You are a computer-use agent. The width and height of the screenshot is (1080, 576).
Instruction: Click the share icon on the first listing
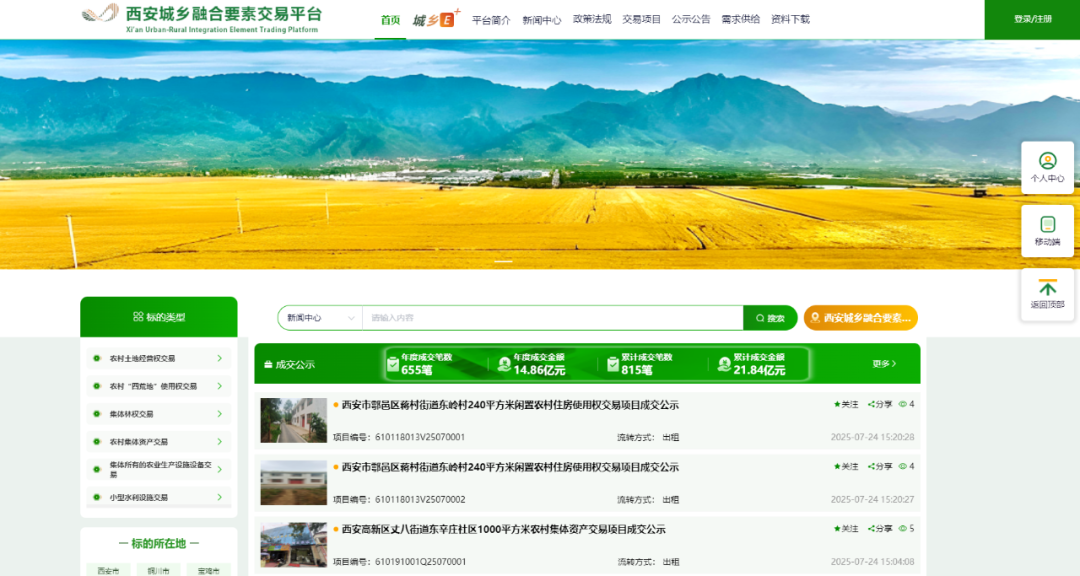coord(872,405)
